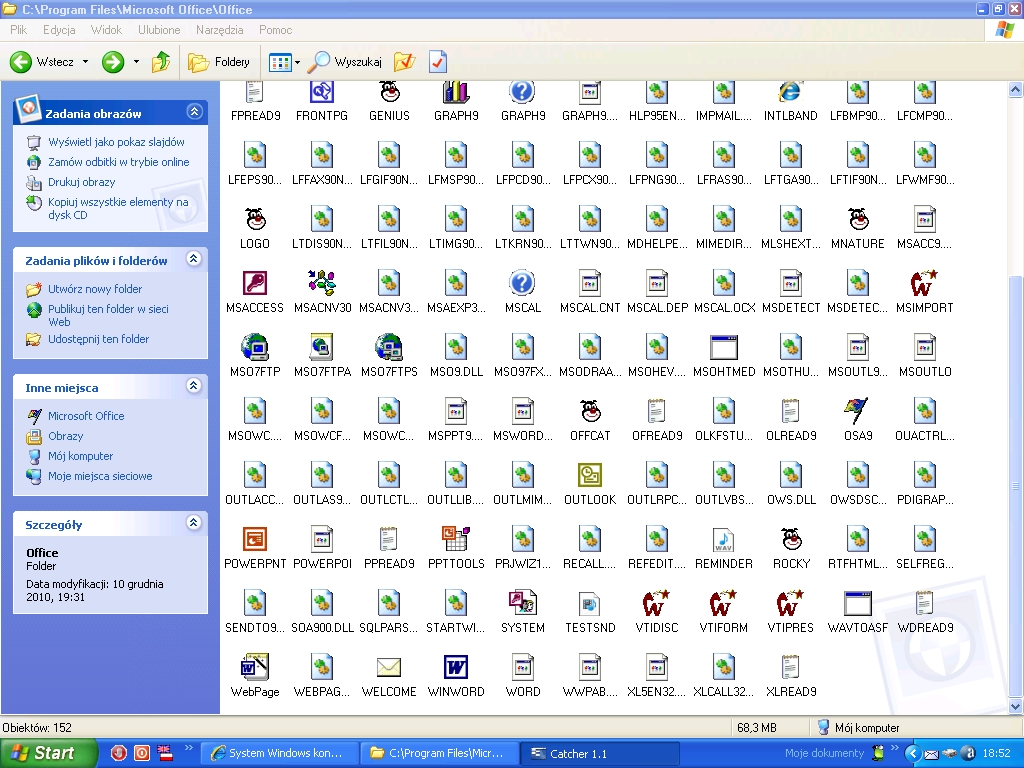This screenshot has height=768, width=1024.
Task: Collapse the Zadania obrazów panel
Action: tap(195, 112)
